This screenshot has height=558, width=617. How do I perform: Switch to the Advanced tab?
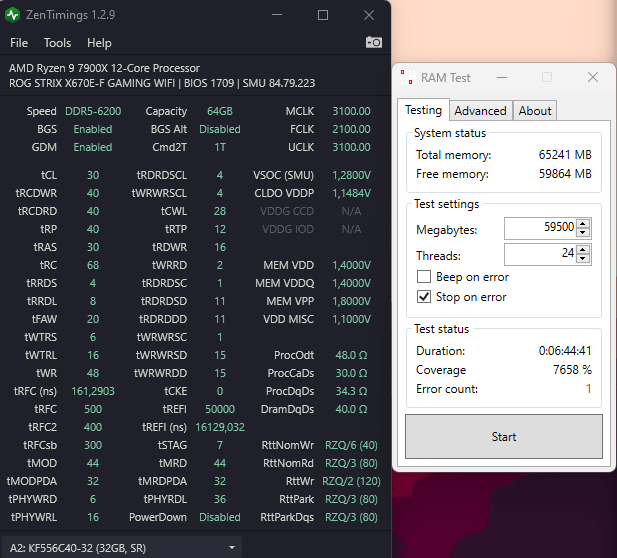480,111
